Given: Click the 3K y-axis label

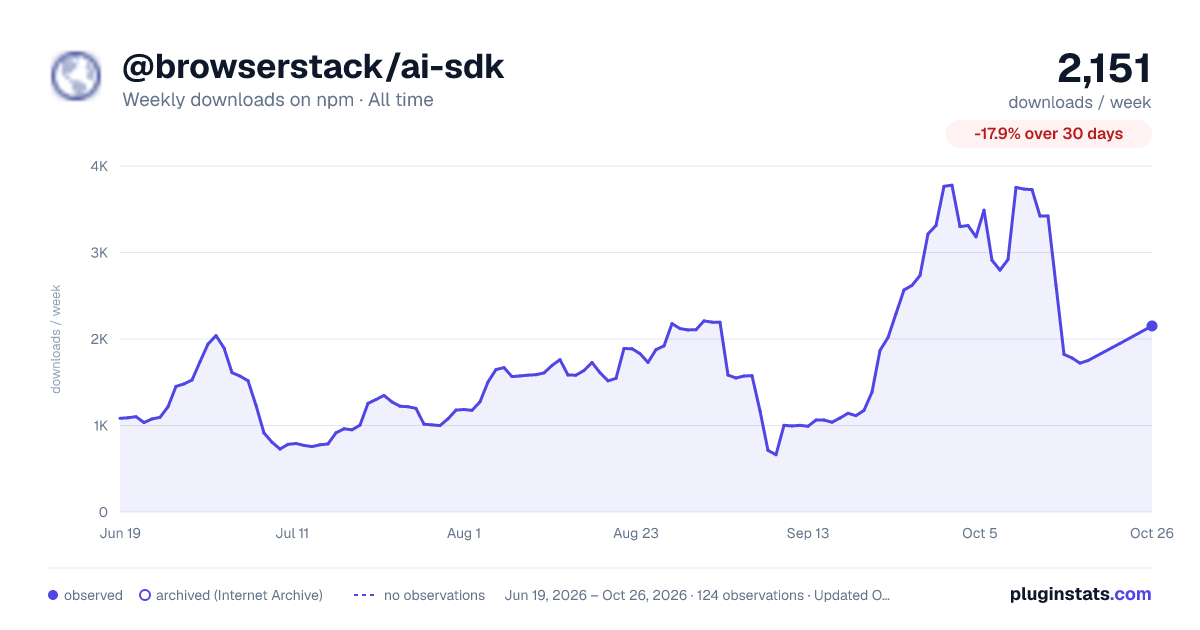Looking at the screenshot, I should pyautogui.click(x=98, y=253).
